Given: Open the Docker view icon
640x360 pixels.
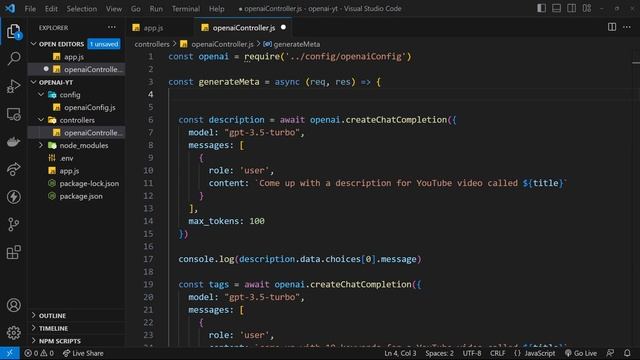Looking at the screenshot, I should point(13,142).
